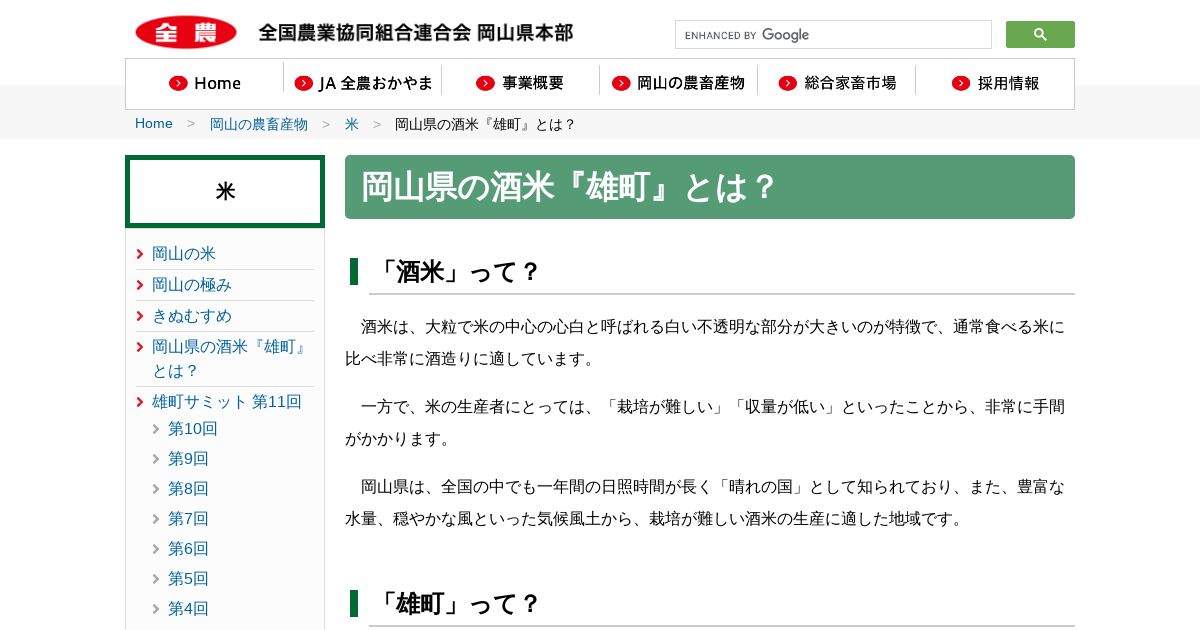Open 雄町サミット 第11回 sidebar link
Viewport: 1200px width, 630px height.
pyautogui.click(x=227, y=402)
